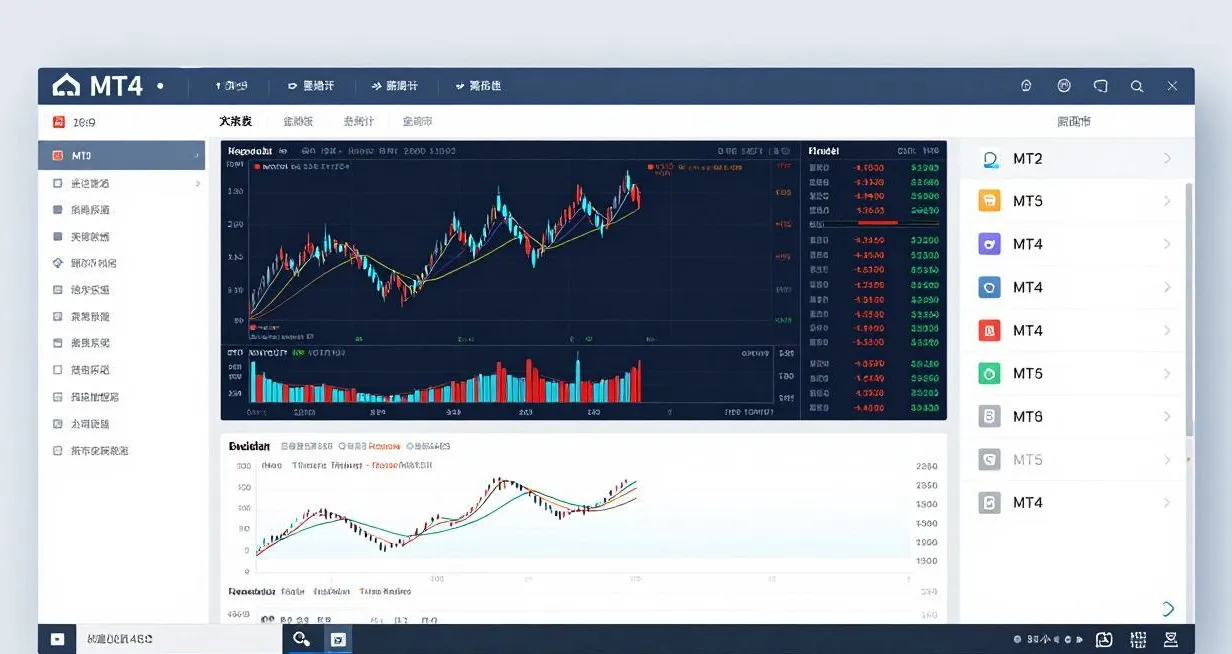Open the top bar menu with circle icon
The image size is (1232, 654).
(x=310, y=86)
